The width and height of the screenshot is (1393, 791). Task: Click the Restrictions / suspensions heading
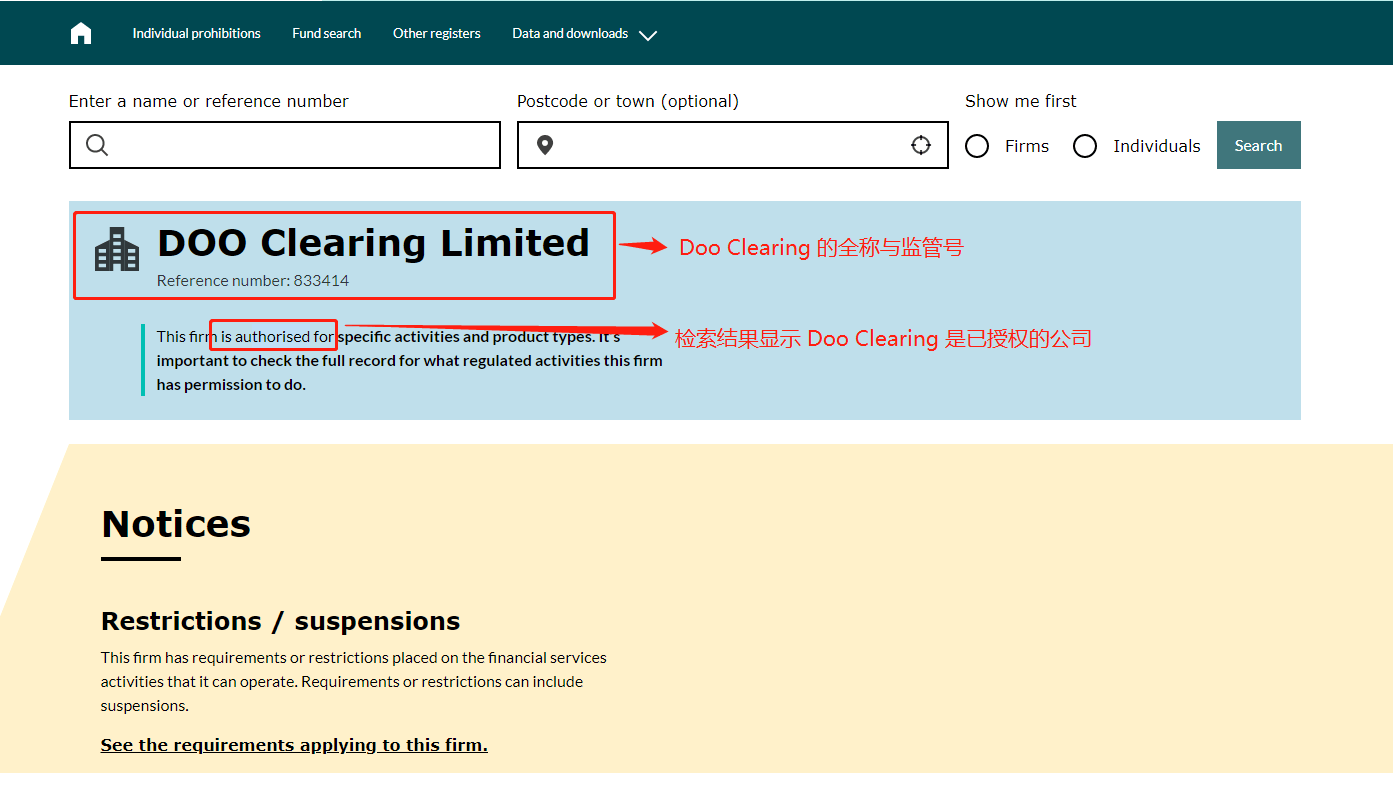point(280,621)
